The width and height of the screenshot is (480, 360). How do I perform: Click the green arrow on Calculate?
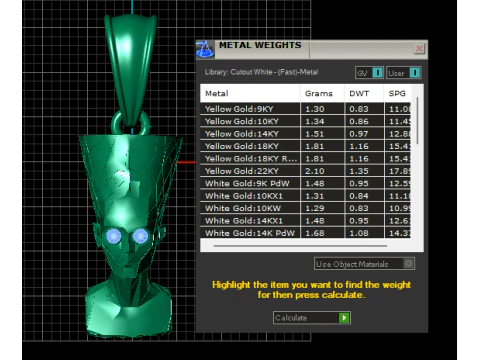pos(344,318)
